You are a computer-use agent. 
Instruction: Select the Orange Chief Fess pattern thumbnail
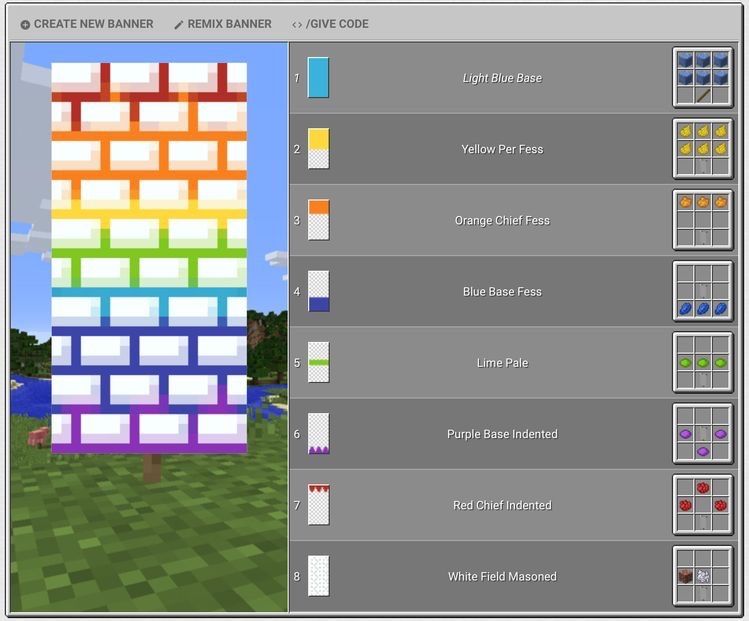(x=318, y=220)
